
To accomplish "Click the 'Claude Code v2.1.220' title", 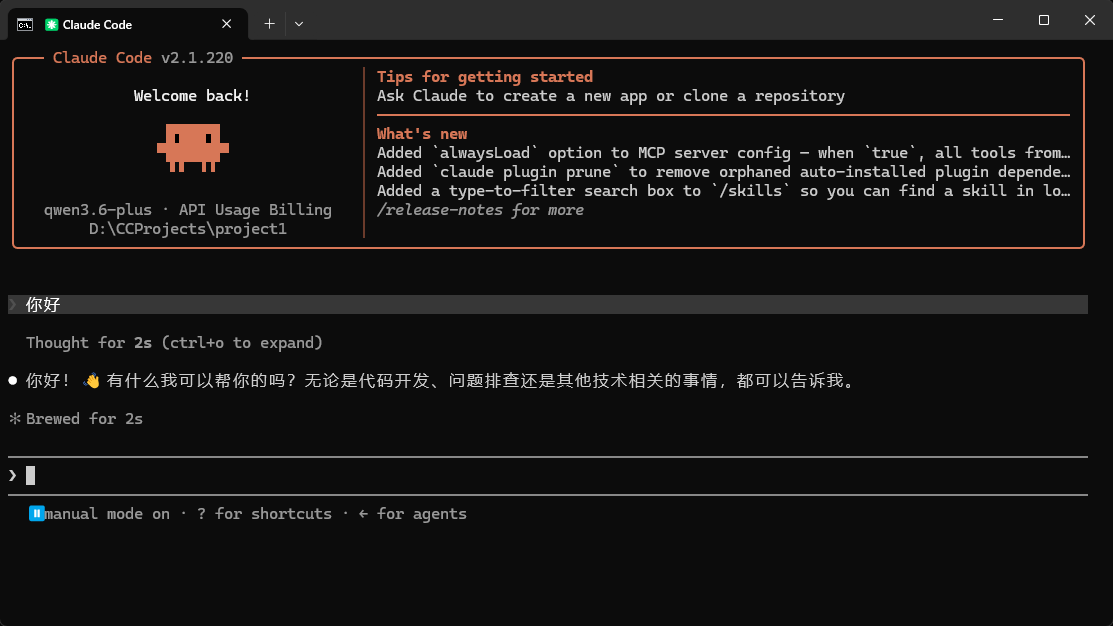I will coord(143,57).
